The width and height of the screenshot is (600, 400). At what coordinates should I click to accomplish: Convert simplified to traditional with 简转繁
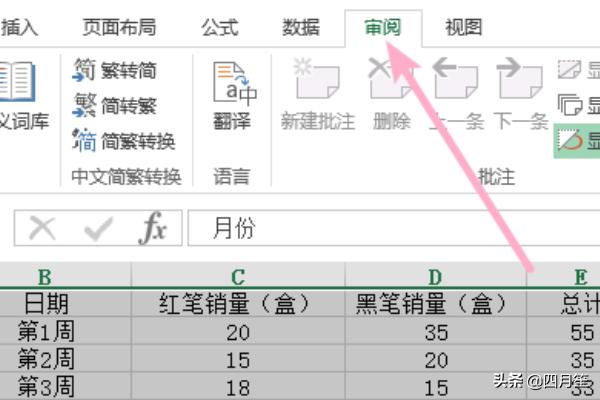(115, 106)
